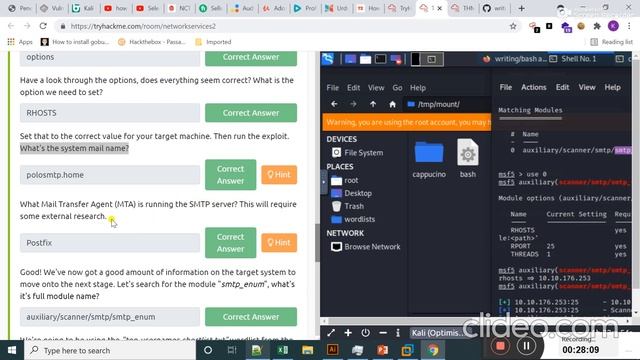Viewport: 640px width, 360px height.
Task: Open the file manager Go menu
Action: (x=397, y=88)
